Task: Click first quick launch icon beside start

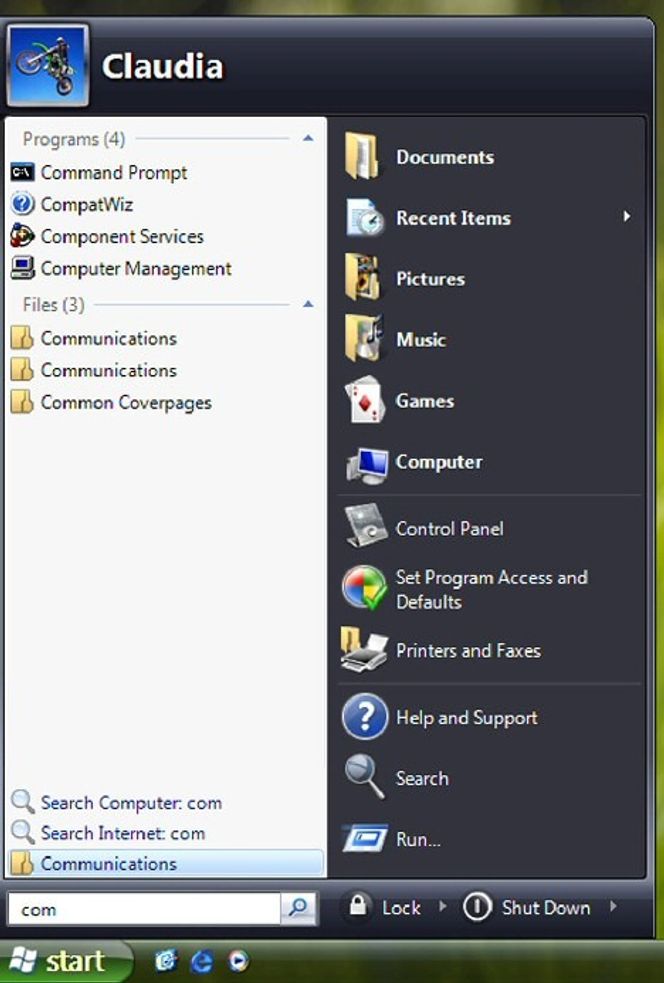Action: coord(166,960)
